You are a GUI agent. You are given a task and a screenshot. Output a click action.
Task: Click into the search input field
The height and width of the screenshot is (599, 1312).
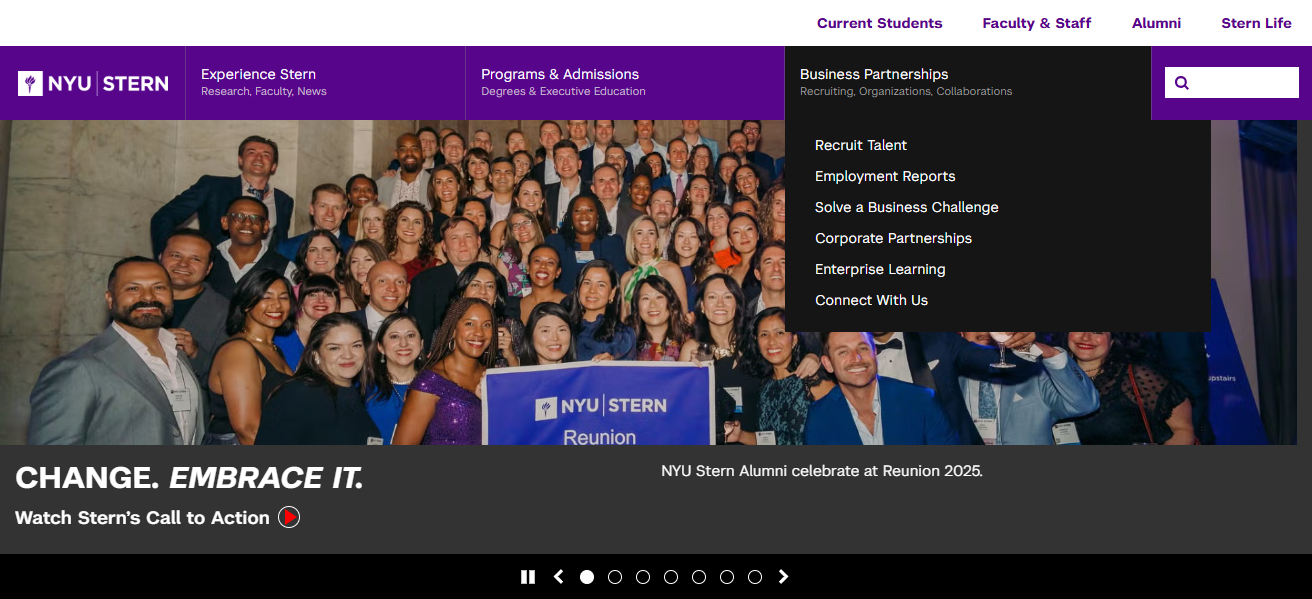(1232, 83)
